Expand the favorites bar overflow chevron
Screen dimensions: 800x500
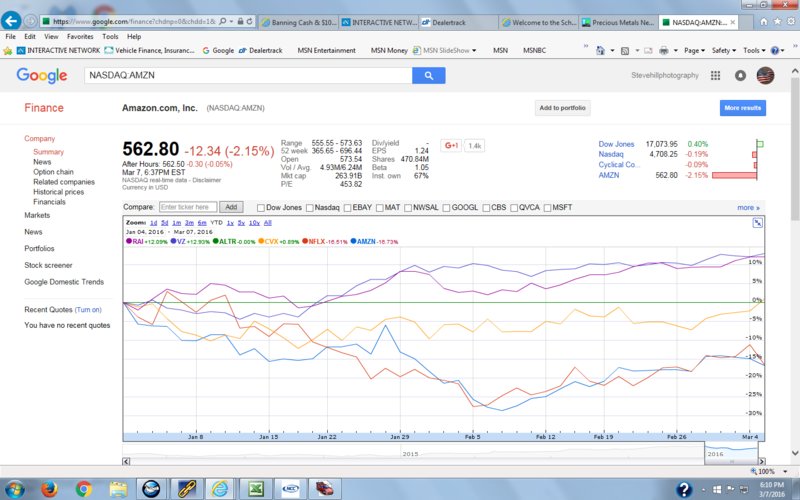click(586, 47)
